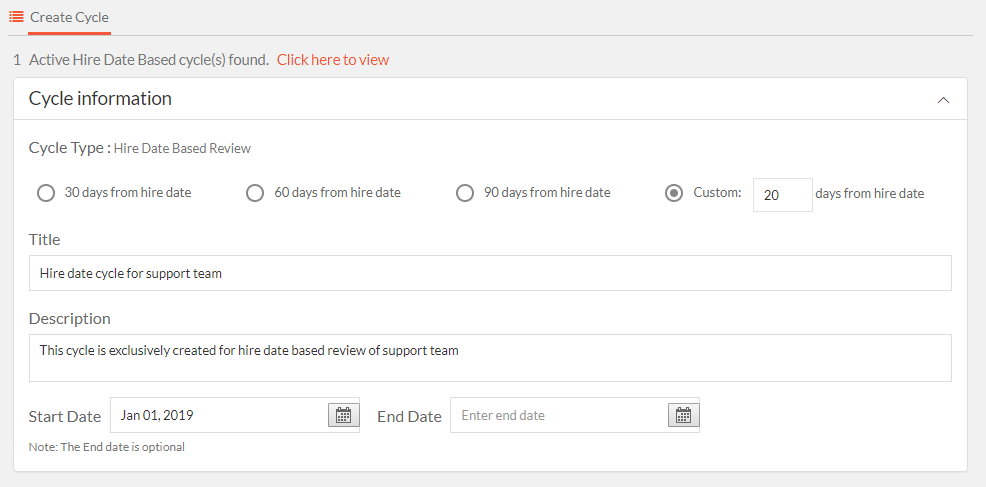Focus the custom days number field
986x487 pixels.
click(x=782, y=194)
